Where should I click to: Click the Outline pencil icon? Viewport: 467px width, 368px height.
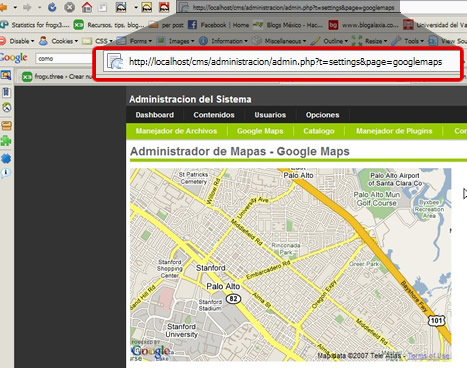pos(315,41)
